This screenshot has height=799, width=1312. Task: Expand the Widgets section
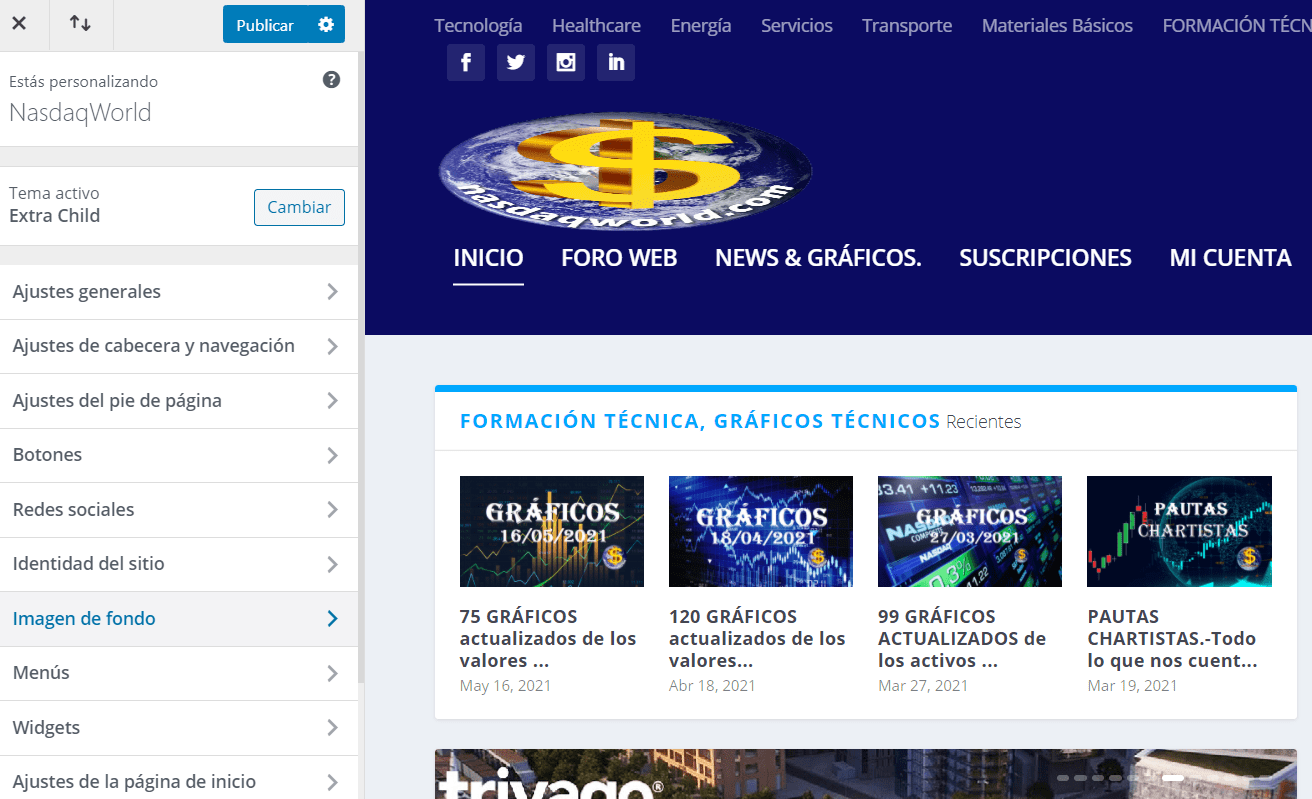tap(179, 728)
